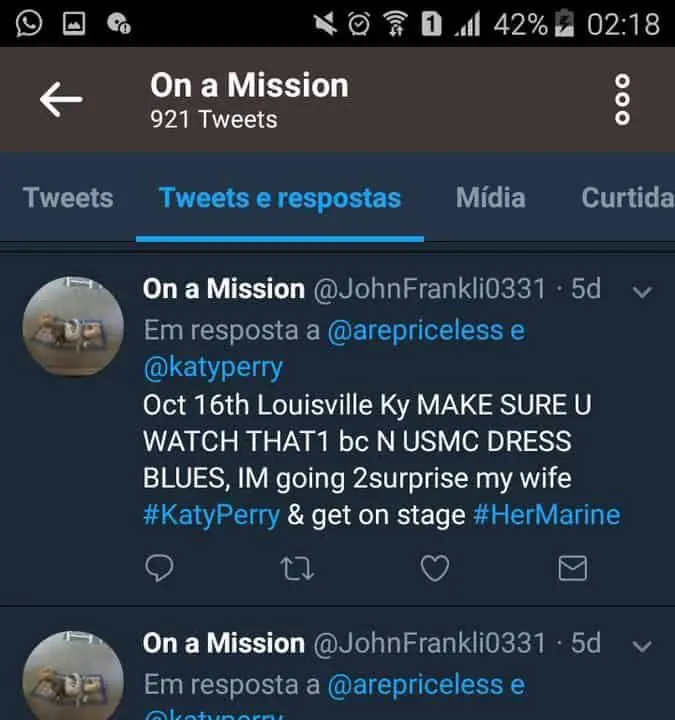675x720 pixels.
Task: Open the three-dot overflow menu
Action: 622,99
